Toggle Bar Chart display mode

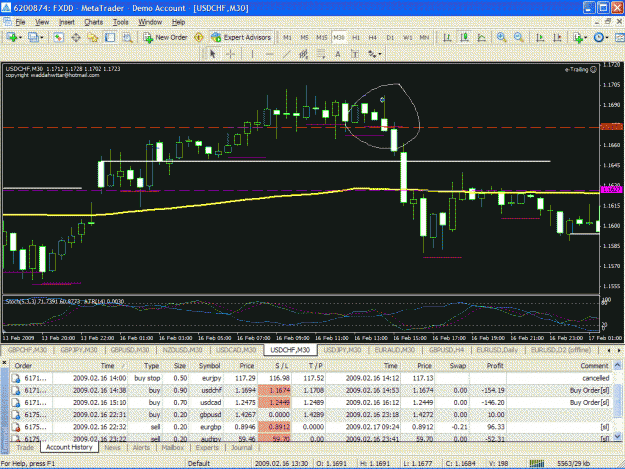(x=447, y=37)
